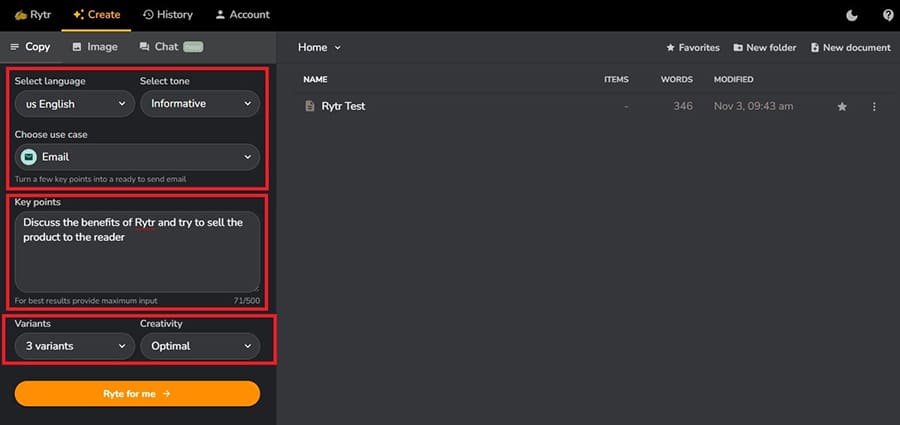
Task: Click the New folder icon
Action: point(738,48)
